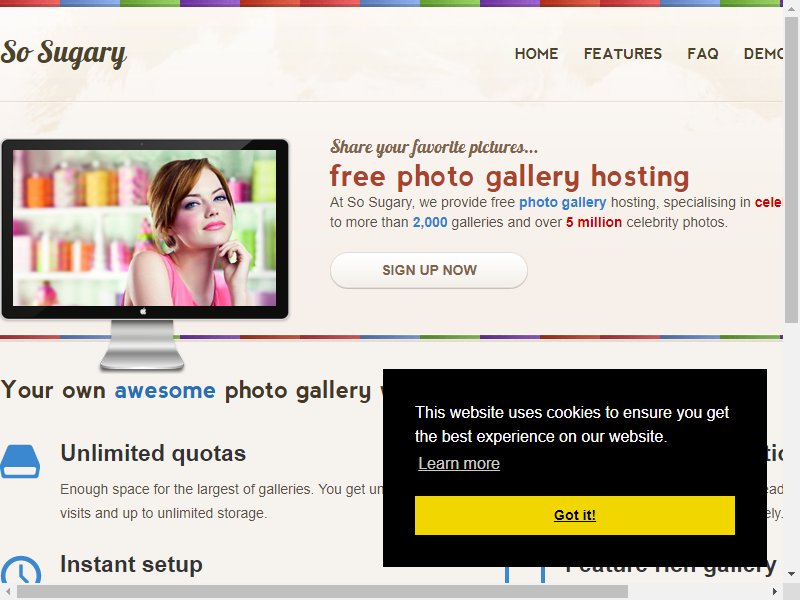
Task: Click the scroll right arrow
Action: coord(775,592)
